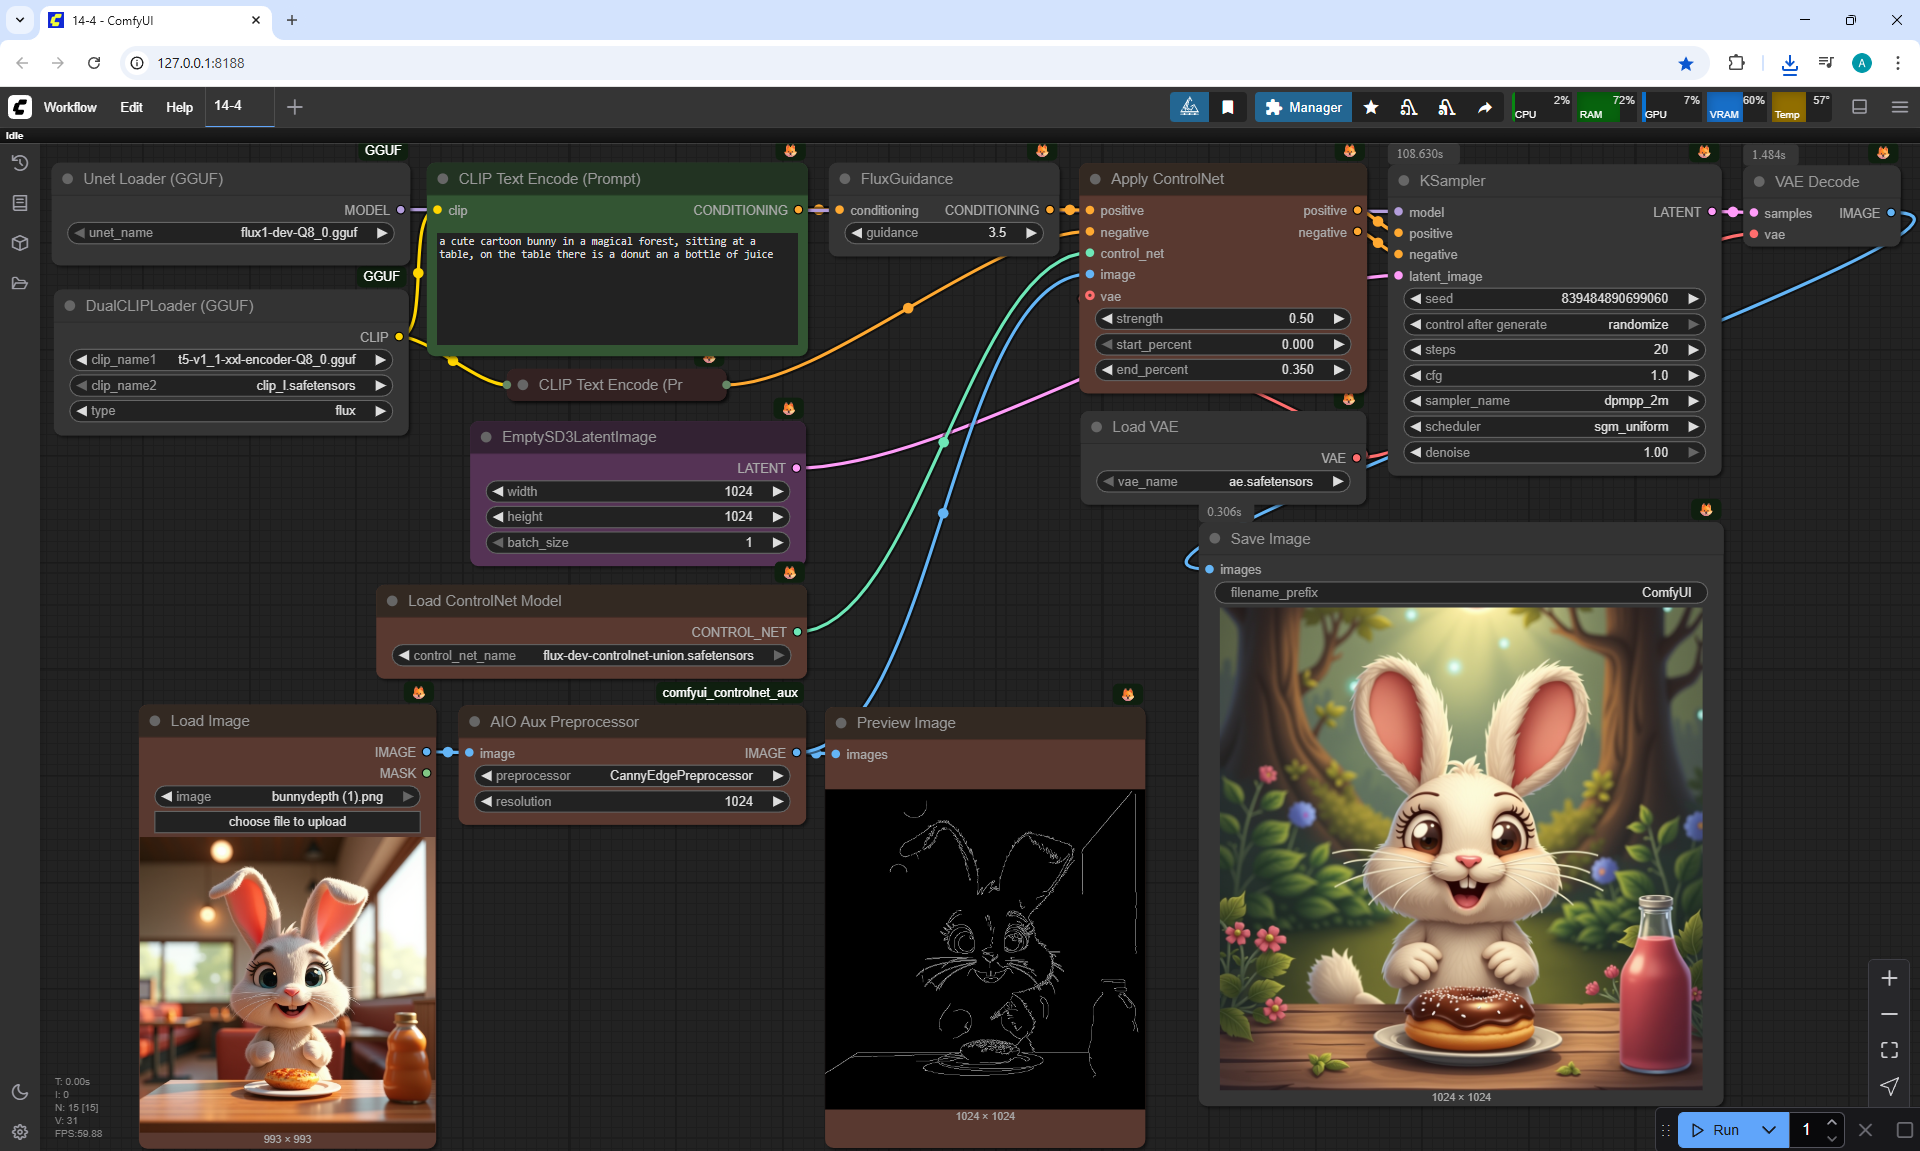Click the strength value slider in Apply ControlNet
This screenshot has height=1151, width=1920.
pyautogui.click(x=1222, y=319)
